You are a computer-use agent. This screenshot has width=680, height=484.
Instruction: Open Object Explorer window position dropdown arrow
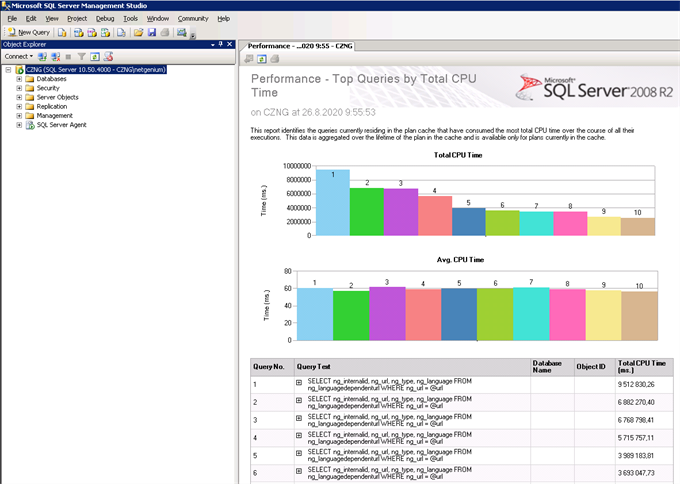coord(212,44)
